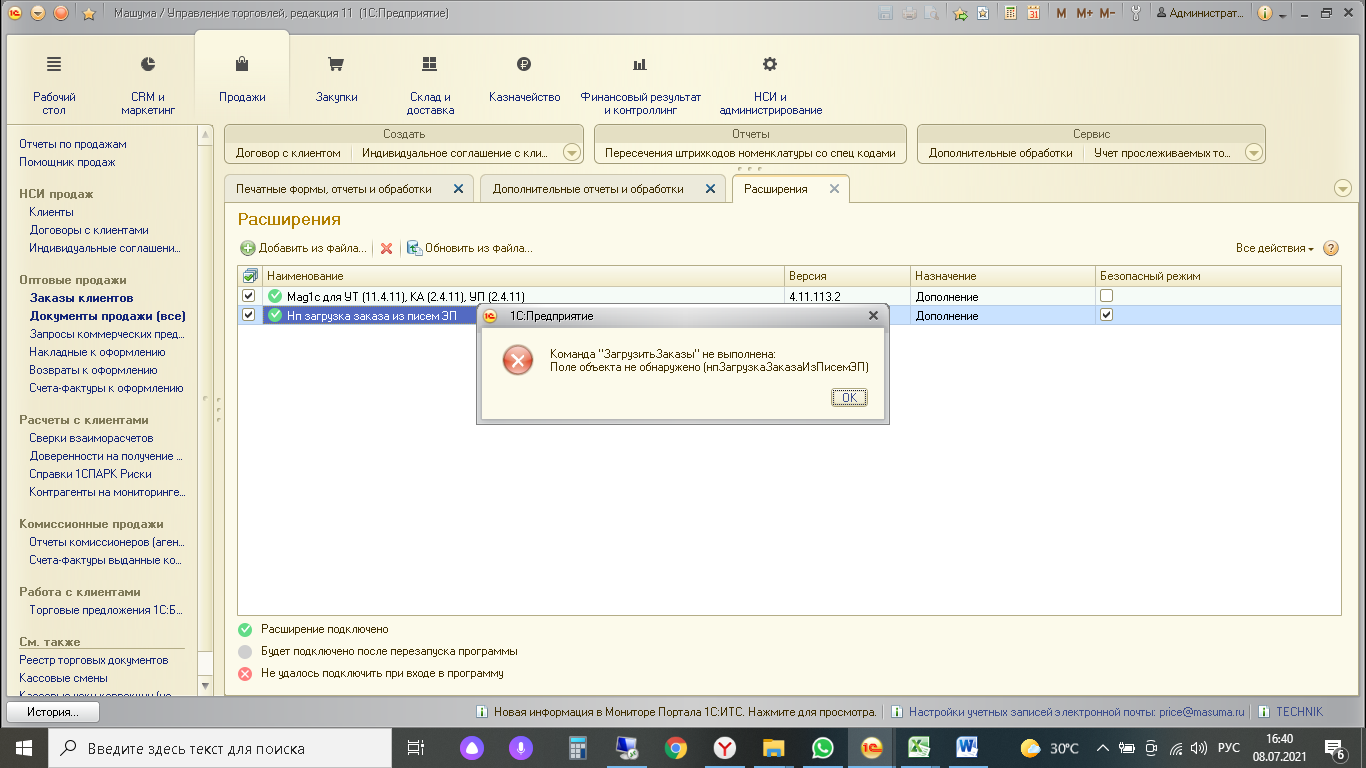Image resolution: width=1366 pixels, height=768 pixels.
Task: Open the CRM и маркетинг section
Action: [148, 84]
